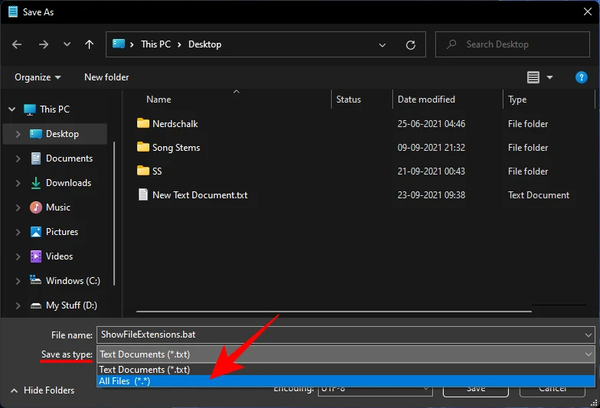Change the view layout icon
The image size is (600, 408).
[x=533, y=77]
